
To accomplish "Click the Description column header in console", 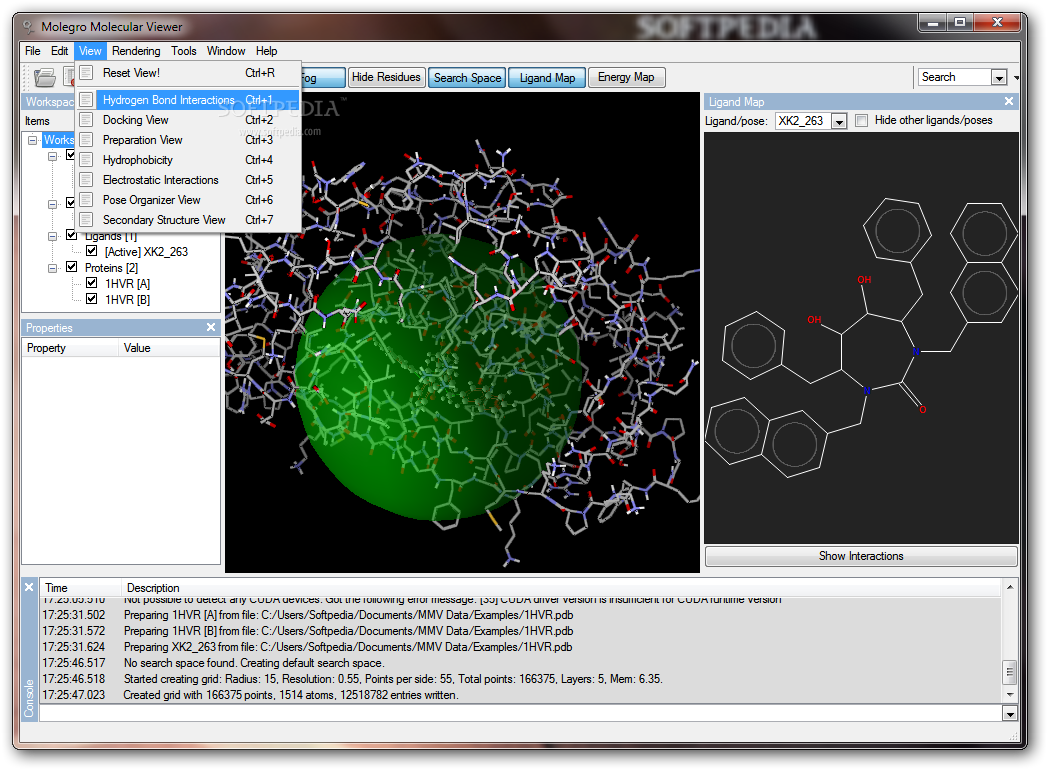I will [x=560, y=588].
